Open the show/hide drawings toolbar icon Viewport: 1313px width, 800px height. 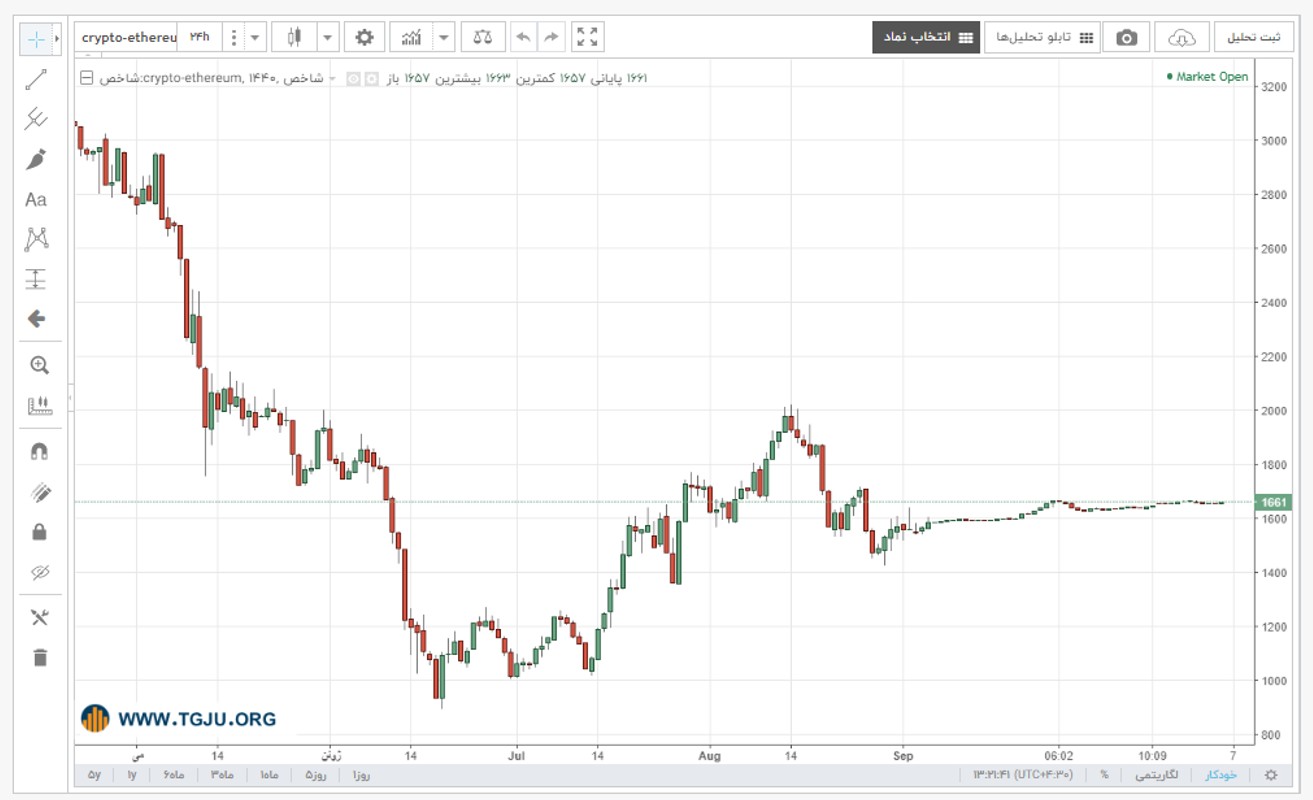point(39,618)
